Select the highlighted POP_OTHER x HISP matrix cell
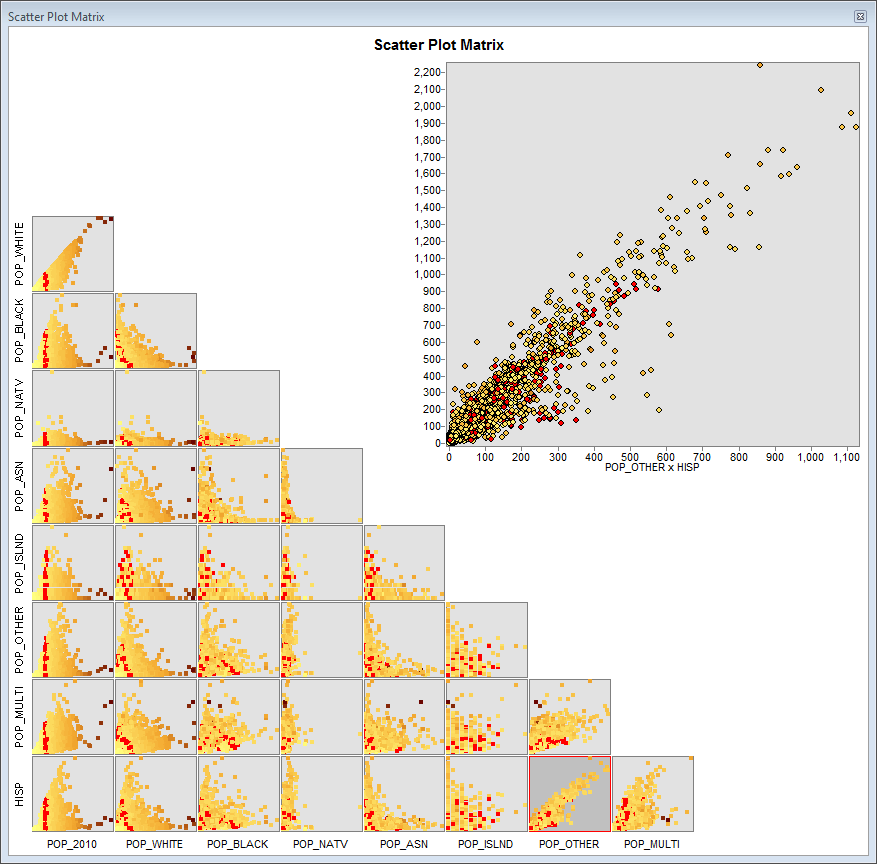This screenshot has width=877, height=864. 567,795
